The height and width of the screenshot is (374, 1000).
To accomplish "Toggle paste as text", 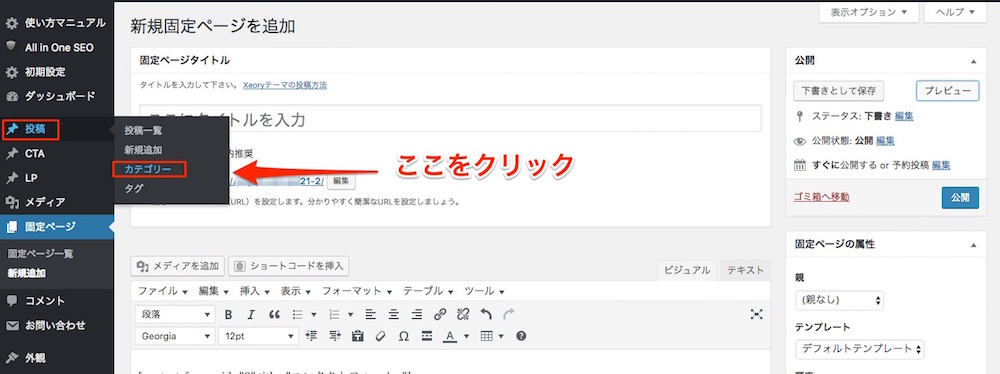I will click(x=357, y=336).
